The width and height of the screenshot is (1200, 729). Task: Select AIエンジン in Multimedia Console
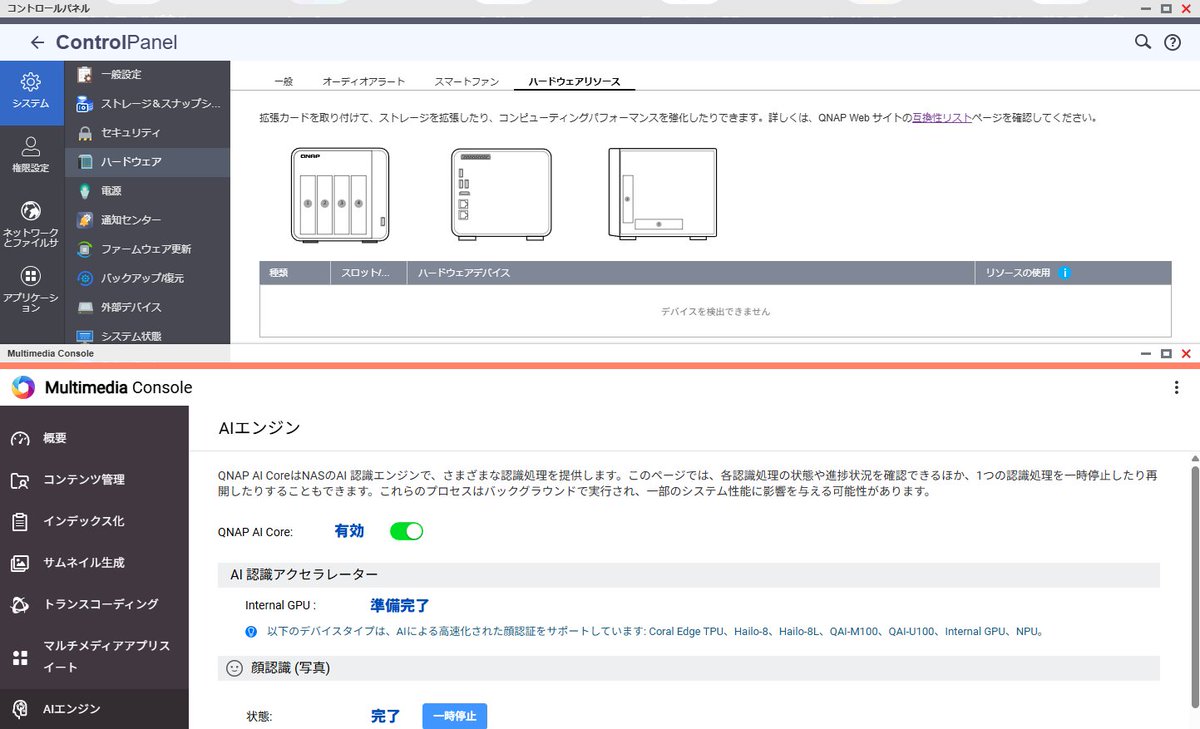pyautogui.click(x=94, y=709)
